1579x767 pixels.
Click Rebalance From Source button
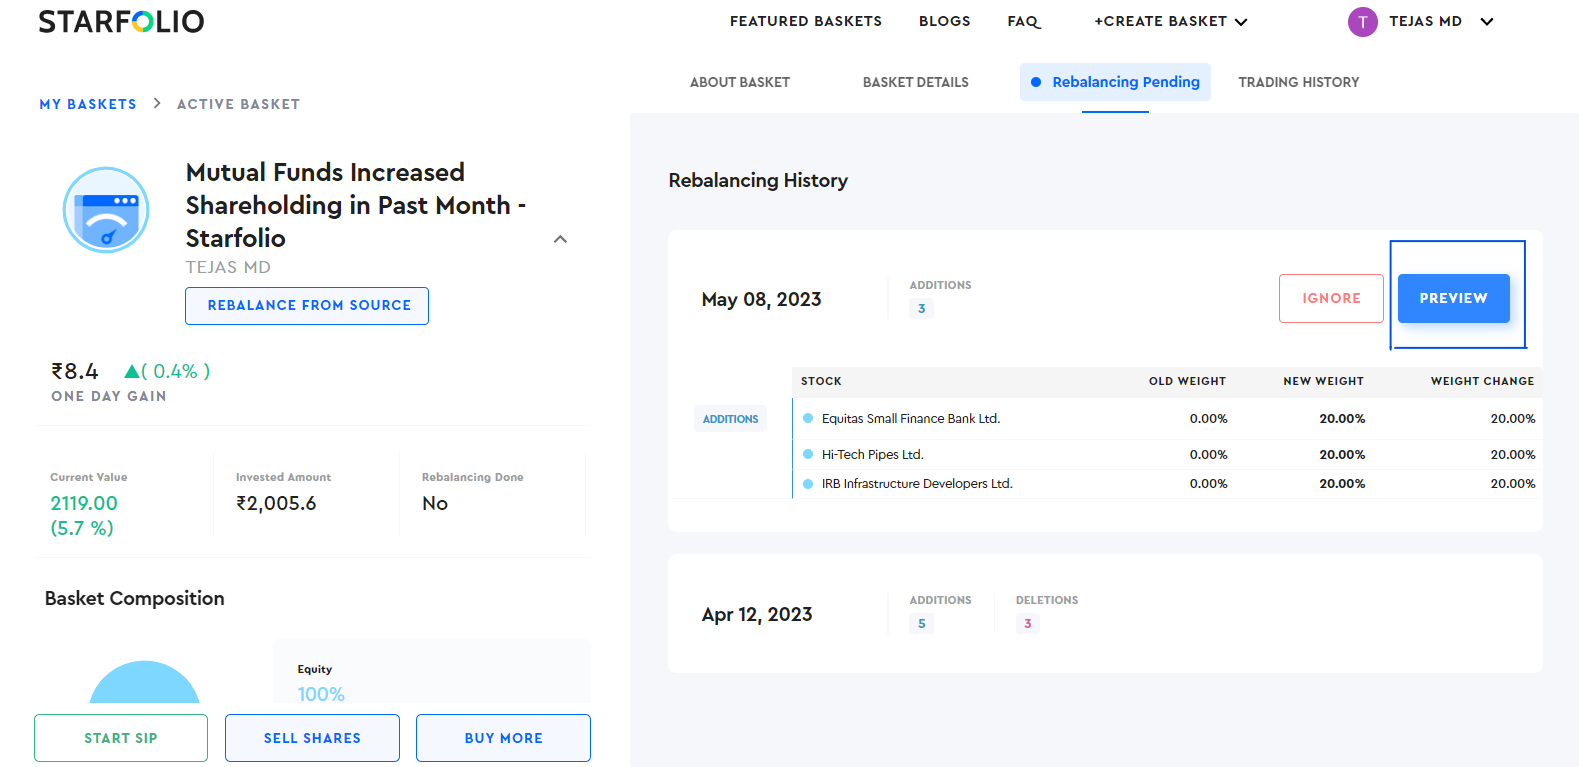coord(307,306)
